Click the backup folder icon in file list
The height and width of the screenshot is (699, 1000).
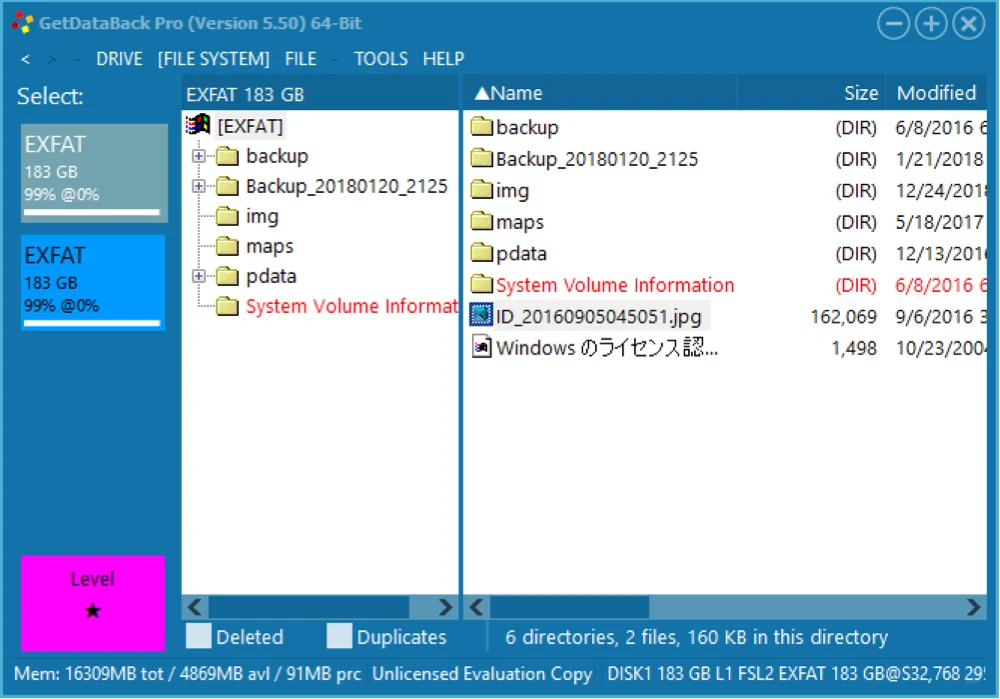click(482, 127)
